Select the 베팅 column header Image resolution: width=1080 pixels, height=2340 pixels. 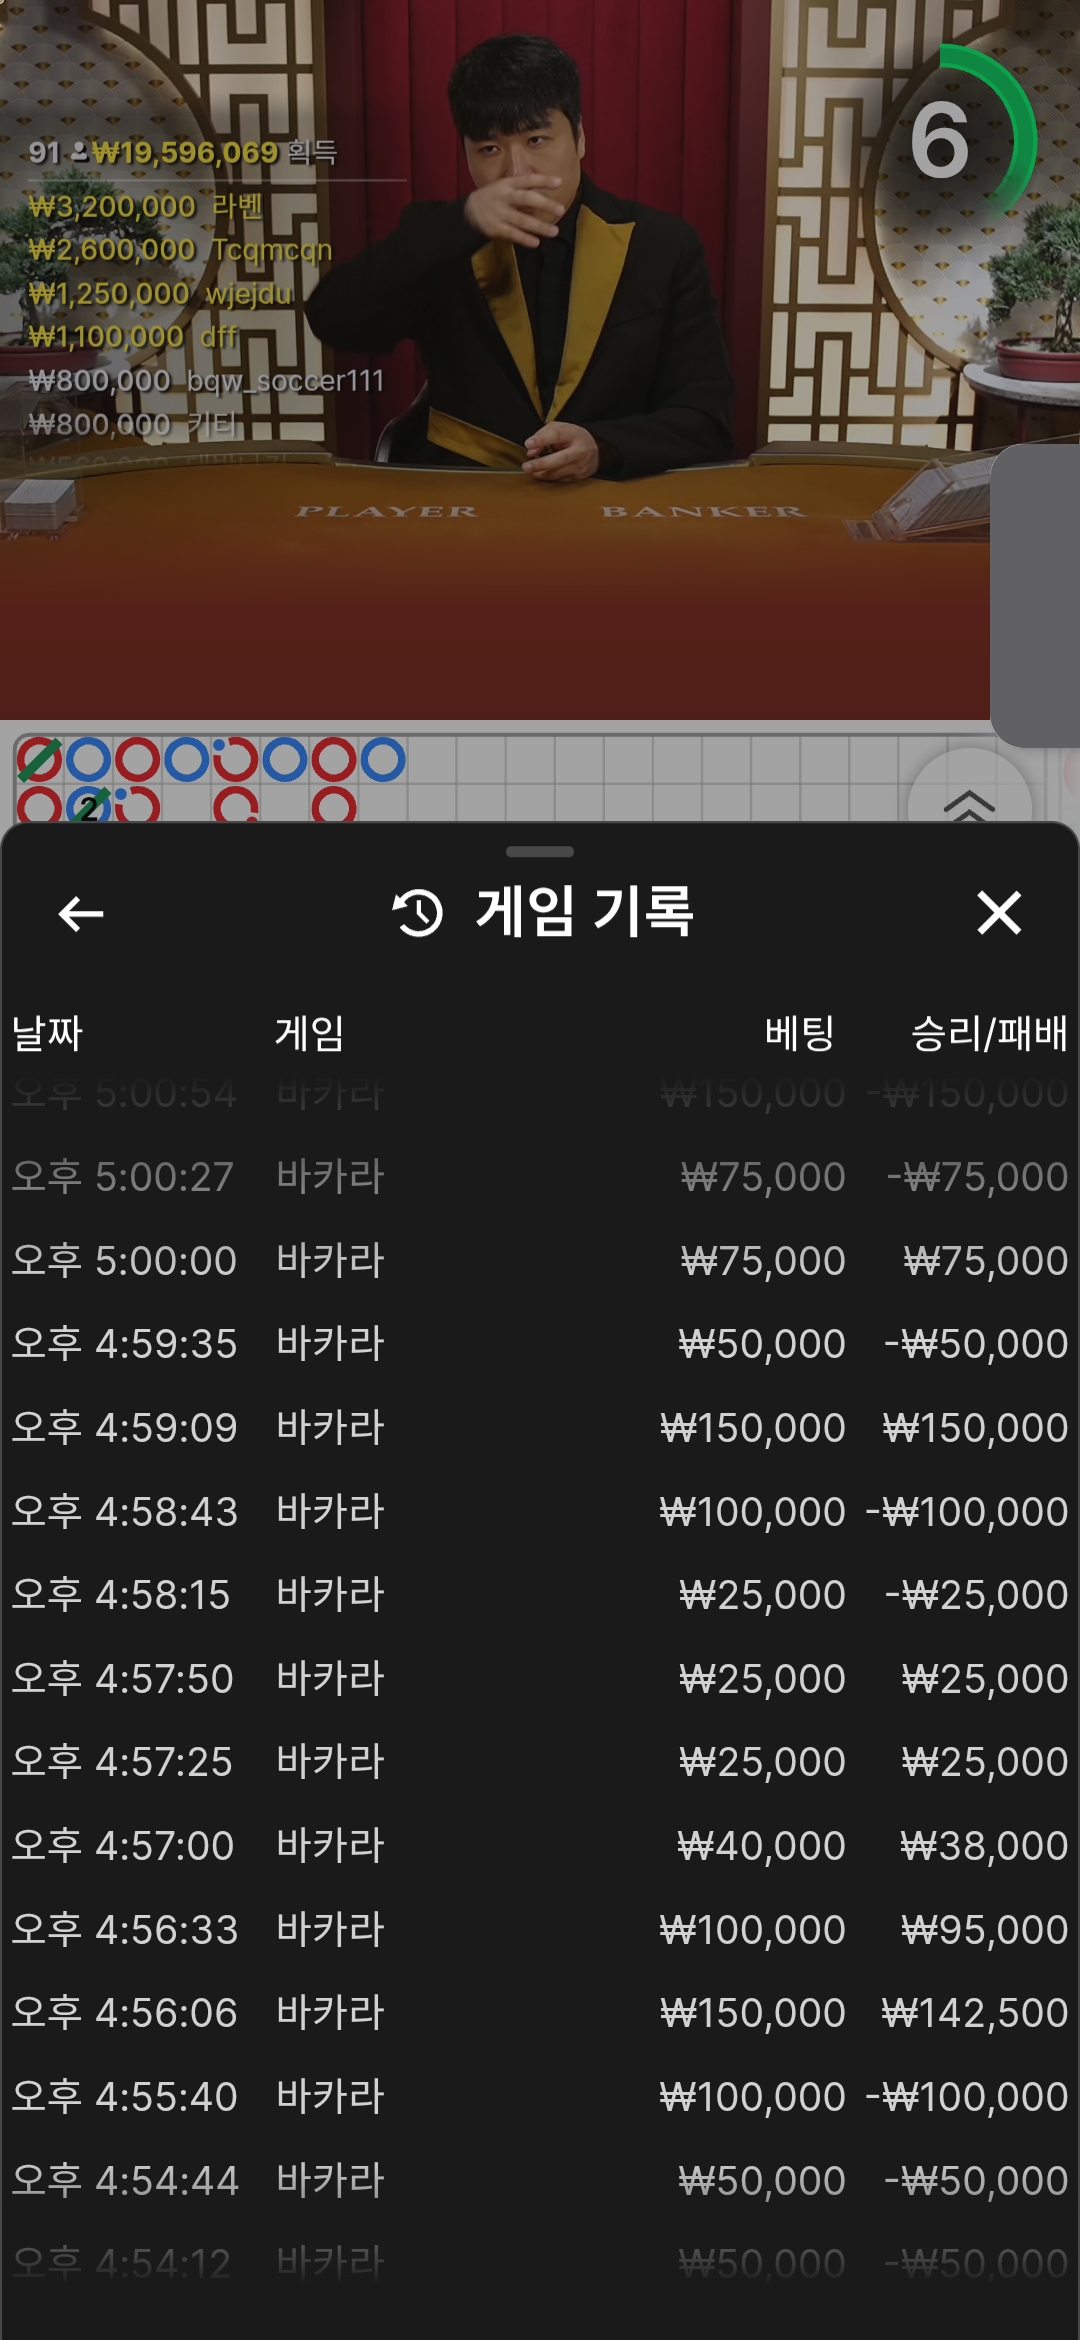pyautogui.click(x=800, y=1033)
